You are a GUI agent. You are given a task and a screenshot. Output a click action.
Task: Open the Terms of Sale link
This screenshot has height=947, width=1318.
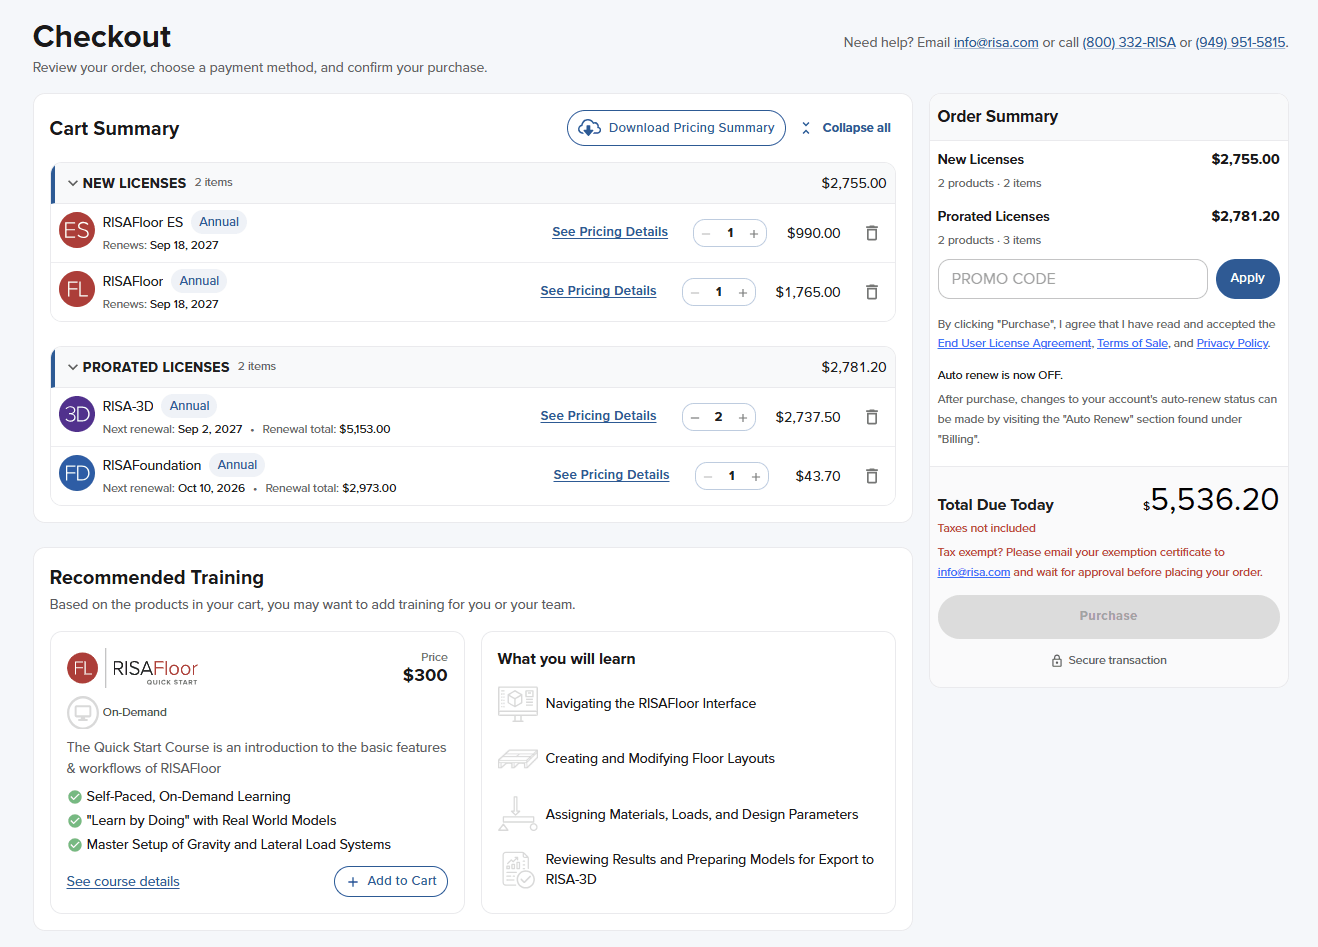(1132, 343)
